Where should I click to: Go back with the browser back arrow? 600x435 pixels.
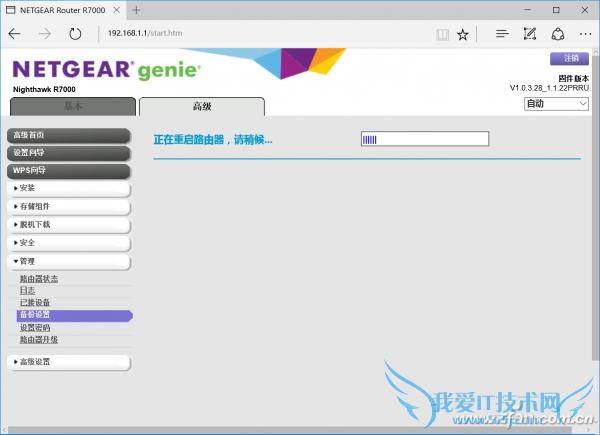[x=14, y=34]
